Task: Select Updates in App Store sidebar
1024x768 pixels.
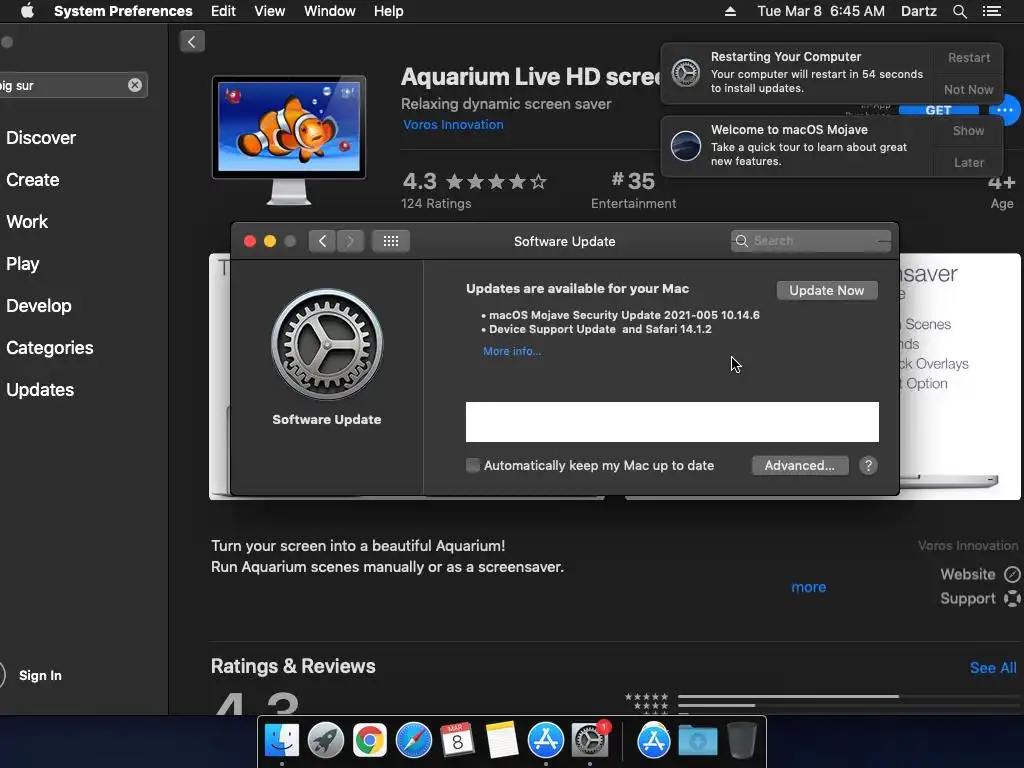Action: click(40, 390)
